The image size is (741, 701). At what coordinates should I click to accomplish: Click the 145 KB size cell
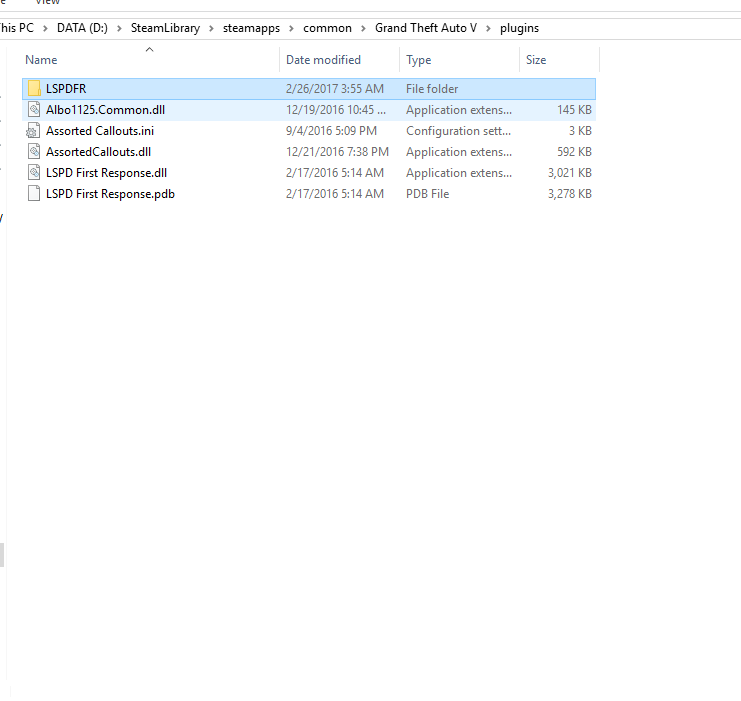tap(574, 110)
